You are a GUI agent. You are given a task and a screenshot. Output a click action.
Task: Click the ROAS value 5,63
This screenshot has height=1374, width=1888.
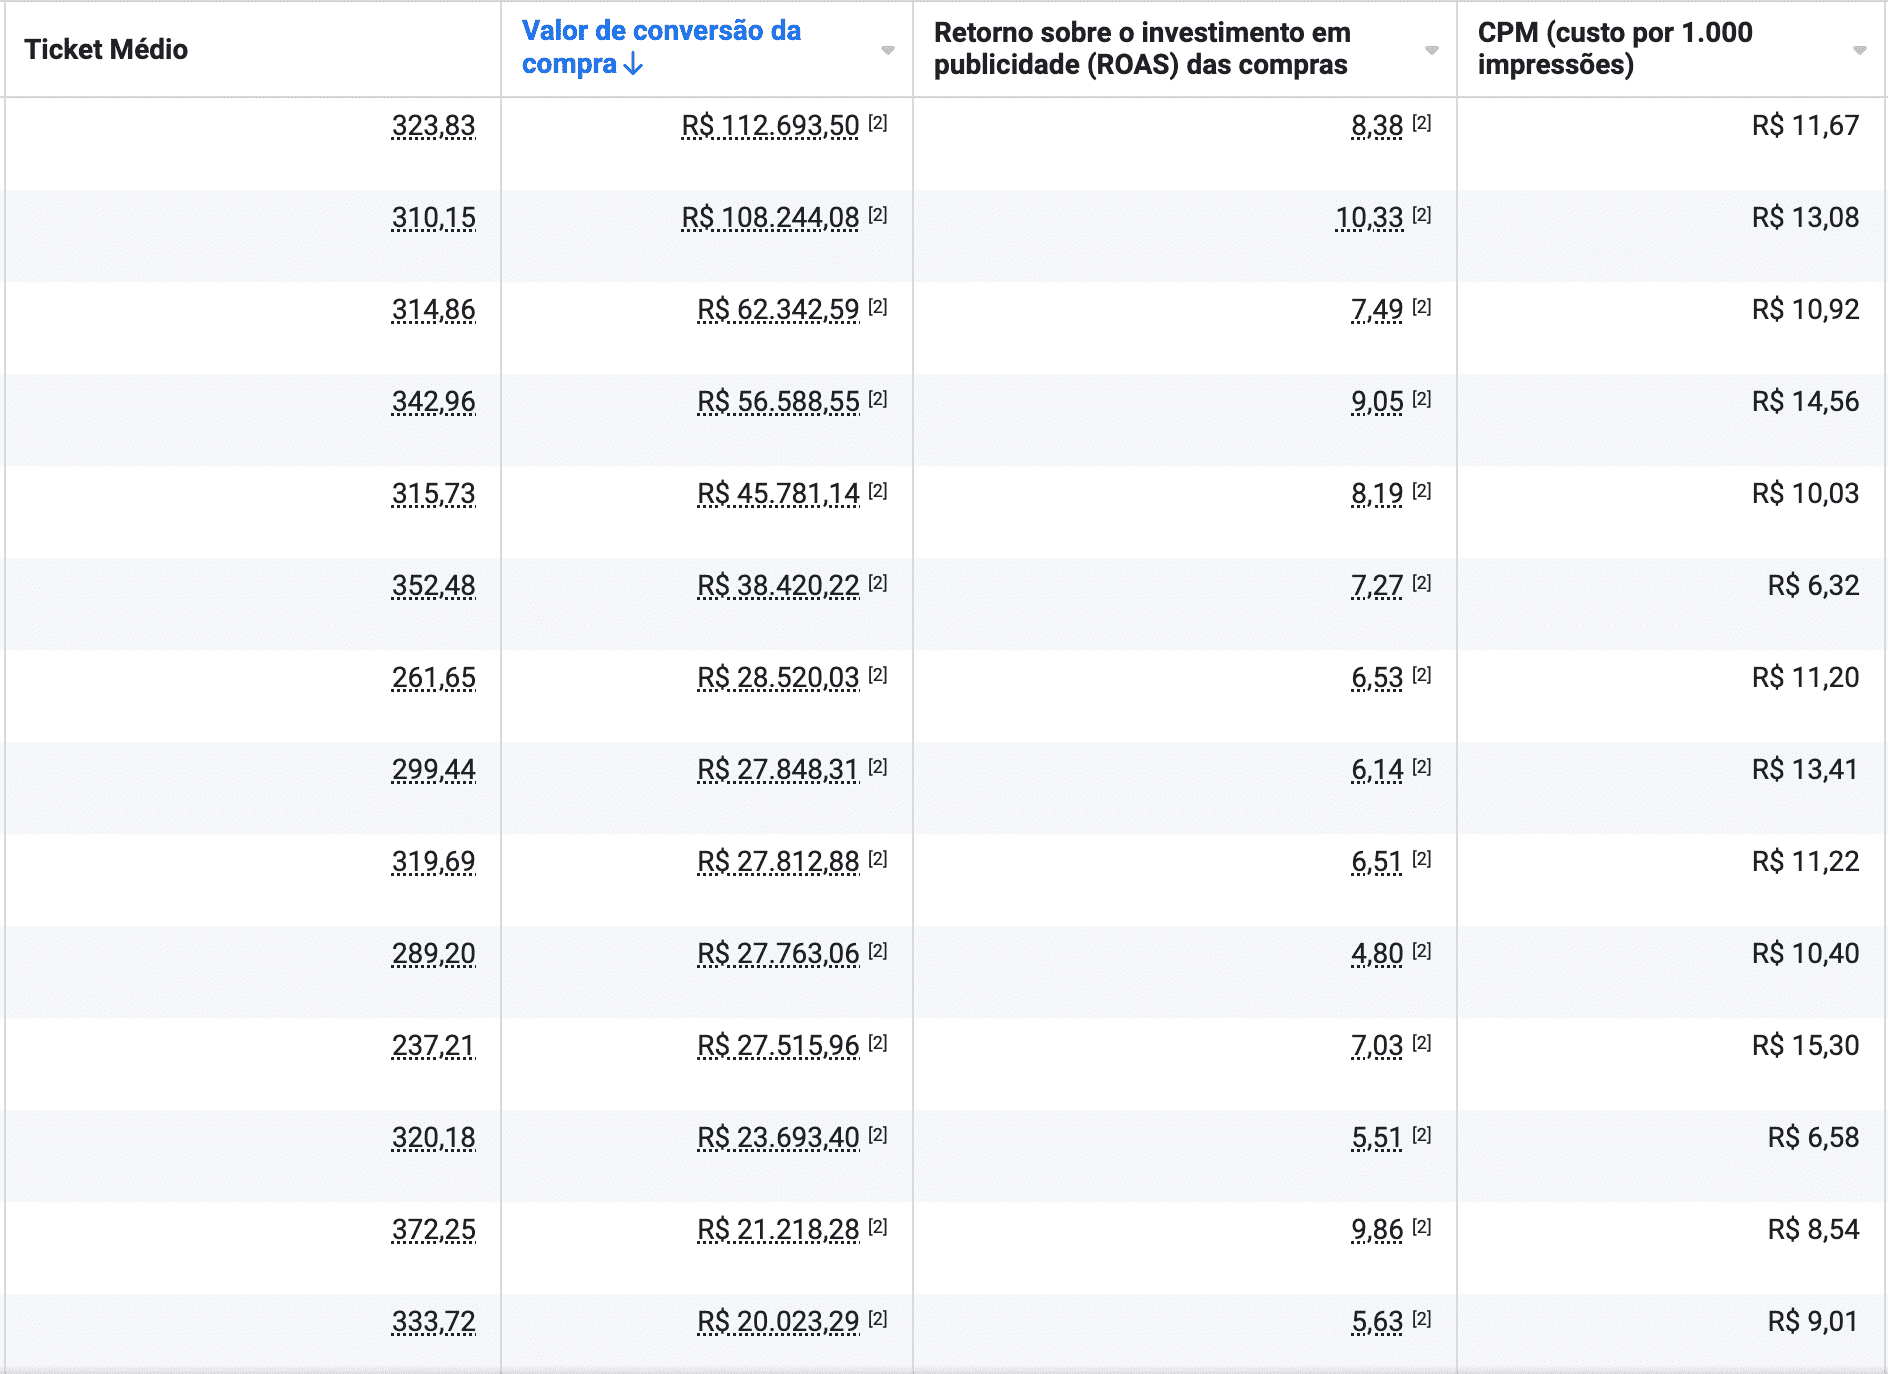[x=1377, y=1322]
